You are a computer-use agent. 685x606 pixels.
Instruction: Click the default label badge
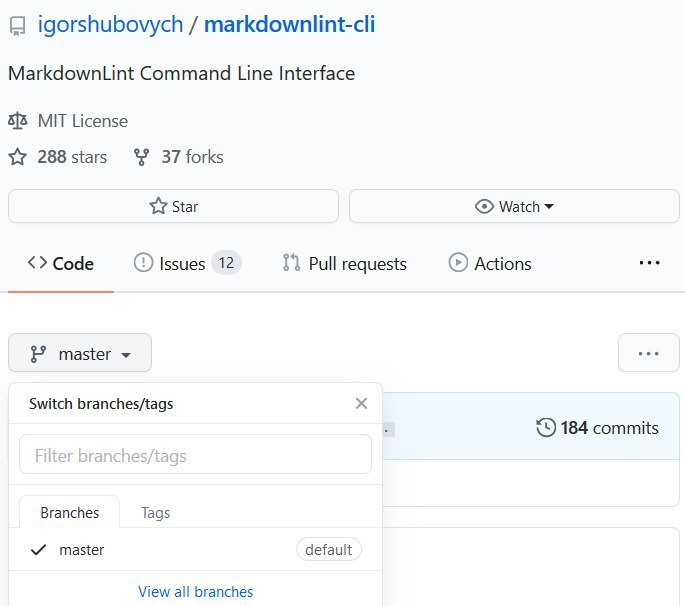[329, 549]
